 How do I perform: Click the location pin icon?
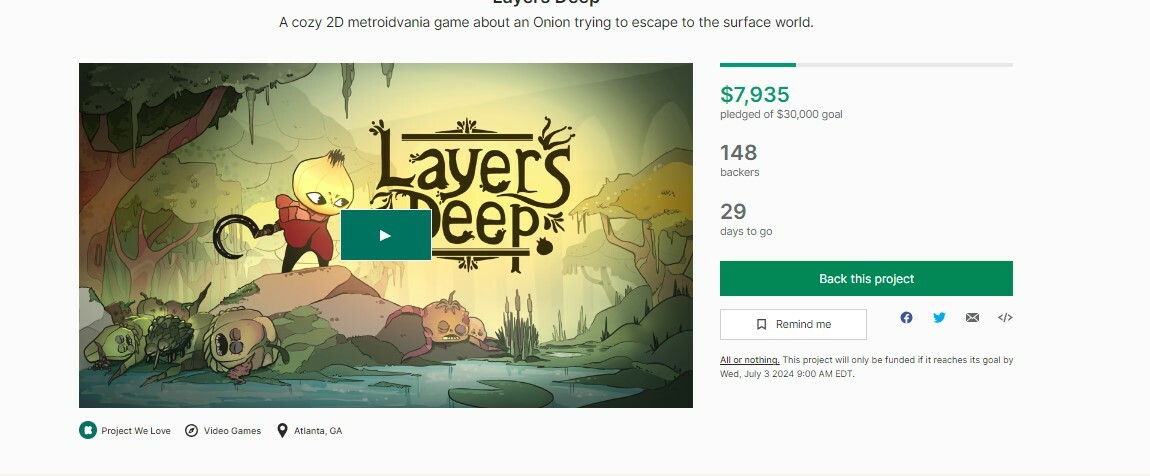(282, 431)
